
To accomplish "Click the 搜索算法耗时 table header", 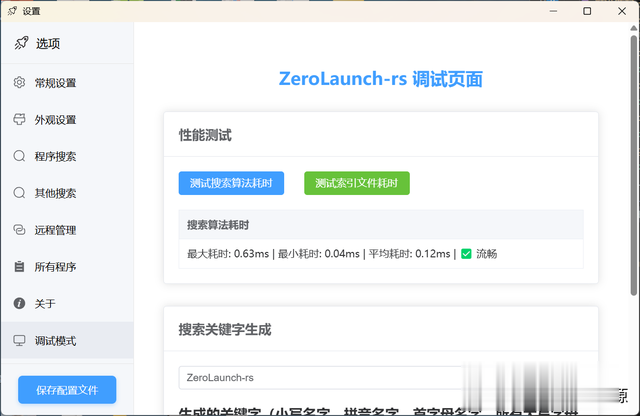I will click(381, 225).
